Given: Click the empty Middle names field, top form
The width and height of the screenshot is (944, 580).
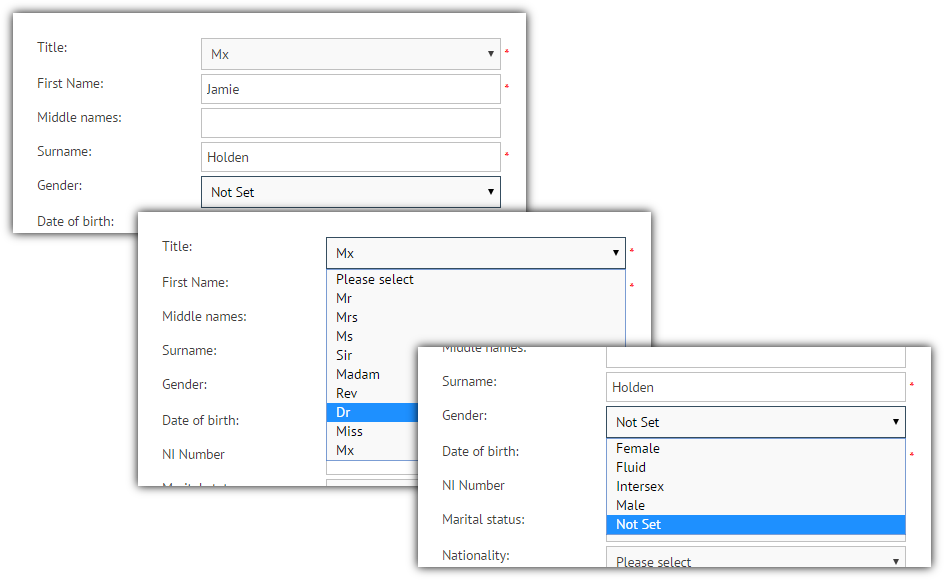Looking at the screenshot, I should coord(350,123).
